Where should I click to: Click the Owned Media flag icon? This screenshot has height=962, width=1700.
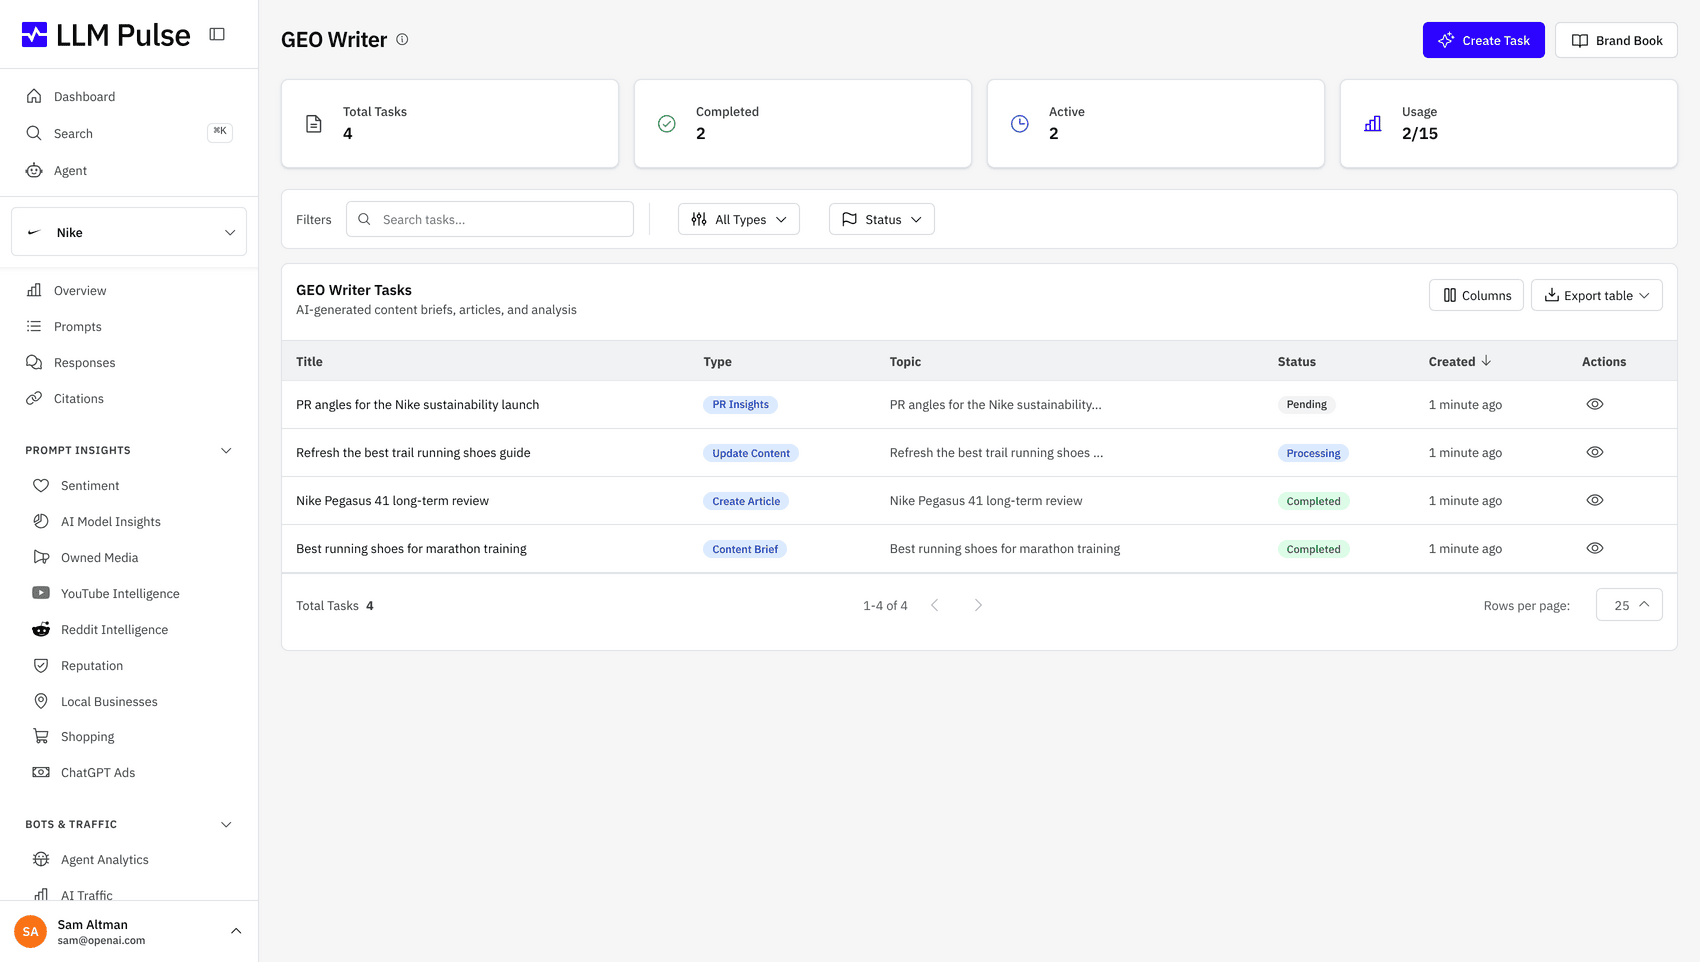(x=41, y=557)
